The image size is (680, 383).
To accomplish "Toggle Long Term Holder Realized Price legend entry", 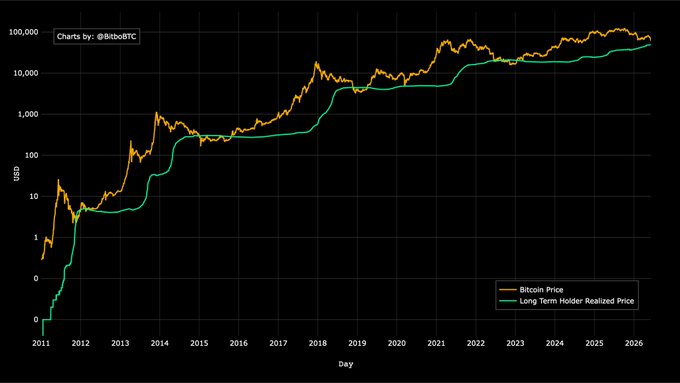I will point(566,301).
